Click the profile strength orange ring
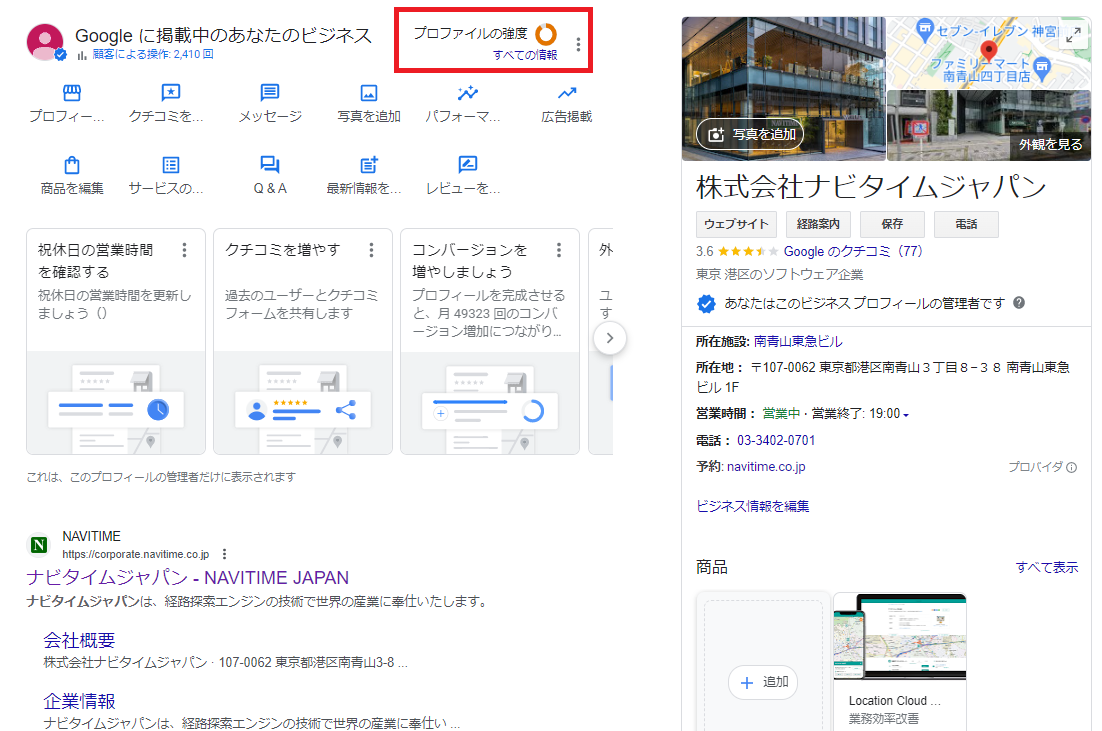 546,34
